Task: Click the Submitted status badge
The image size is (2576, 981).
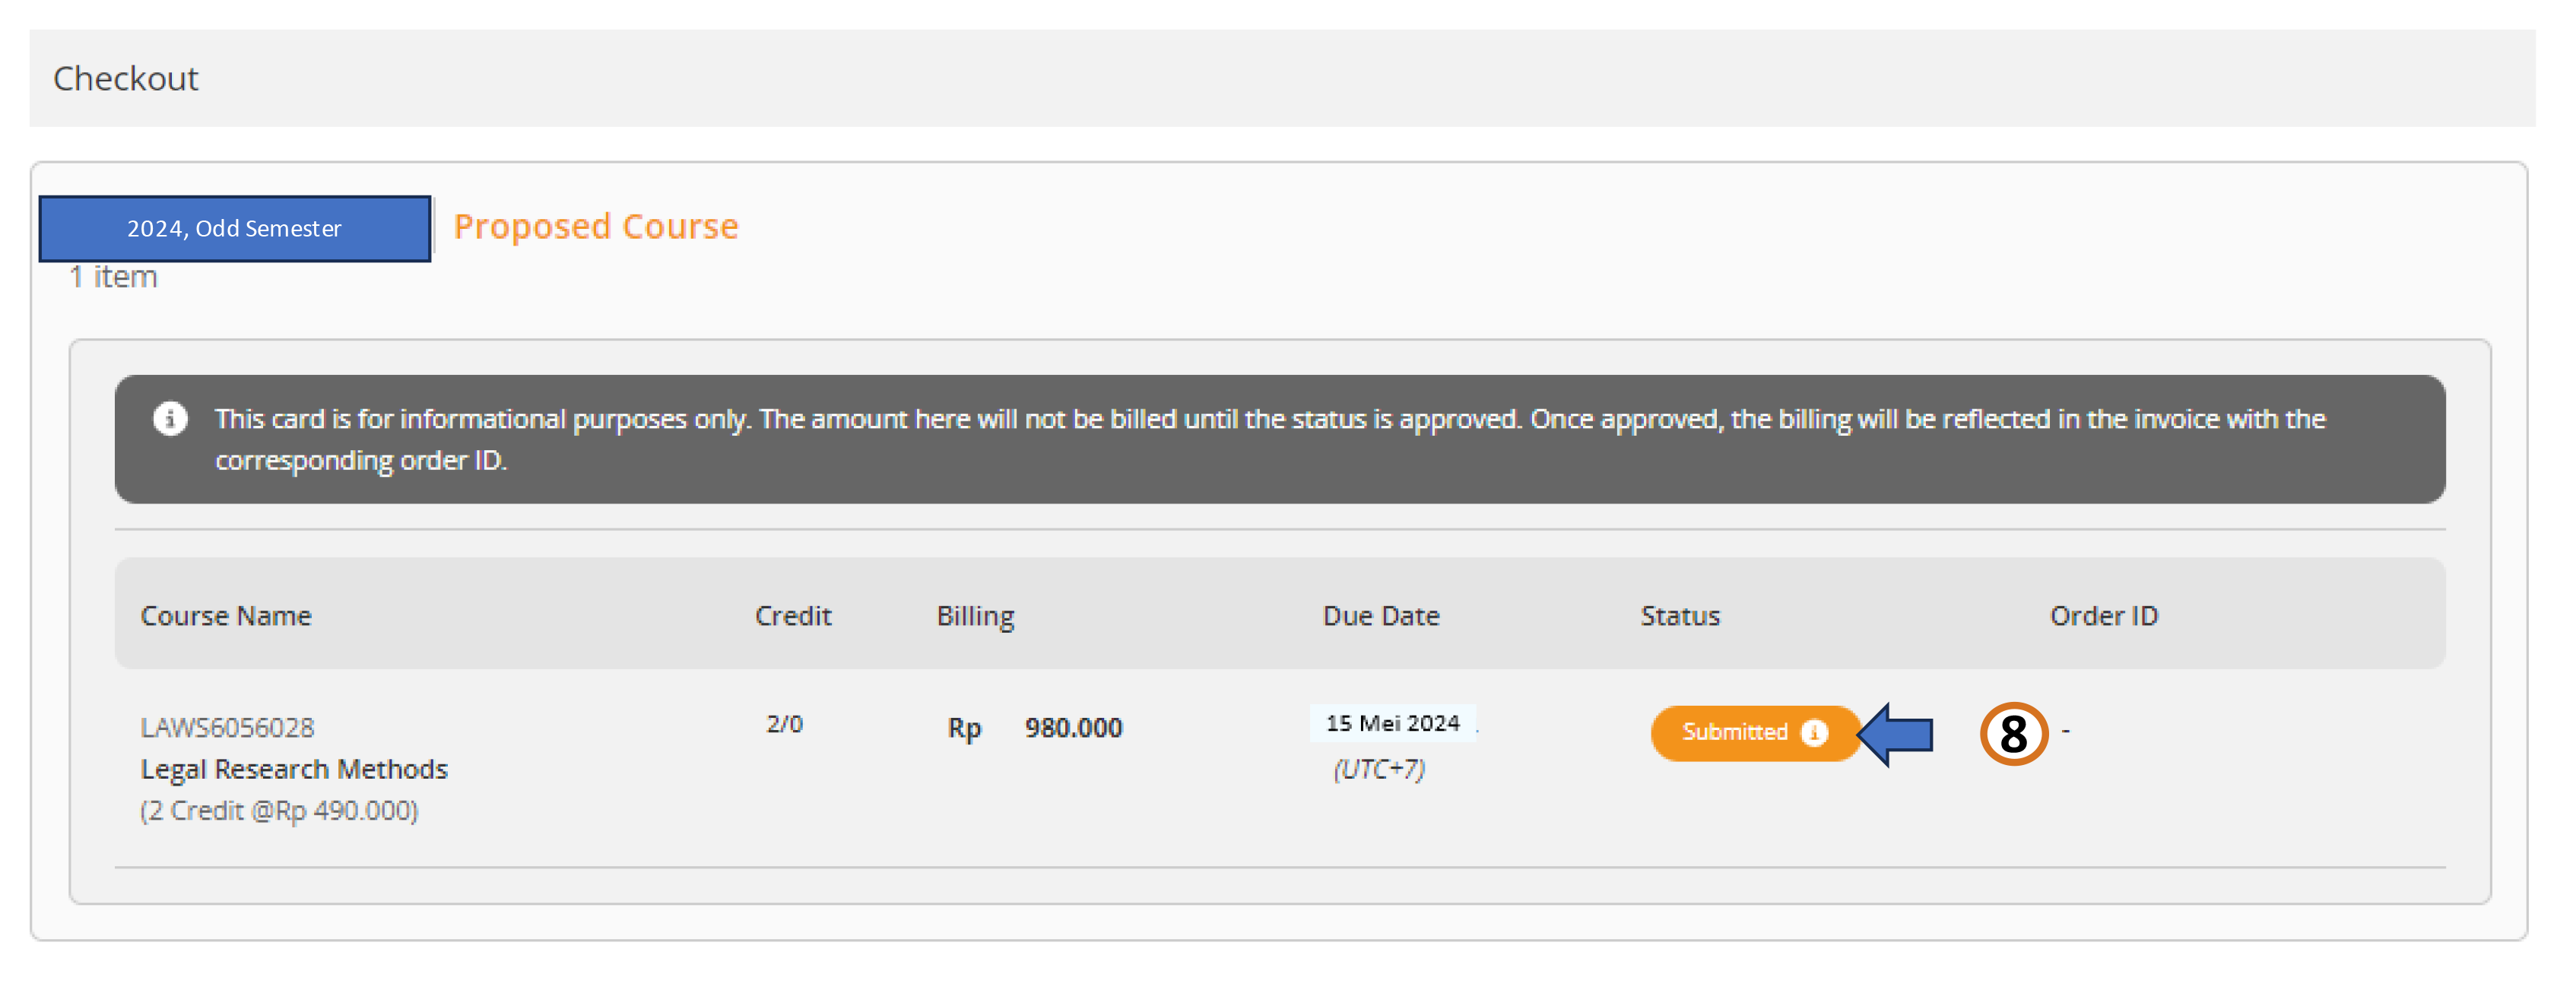Action: coord(1736,733)
